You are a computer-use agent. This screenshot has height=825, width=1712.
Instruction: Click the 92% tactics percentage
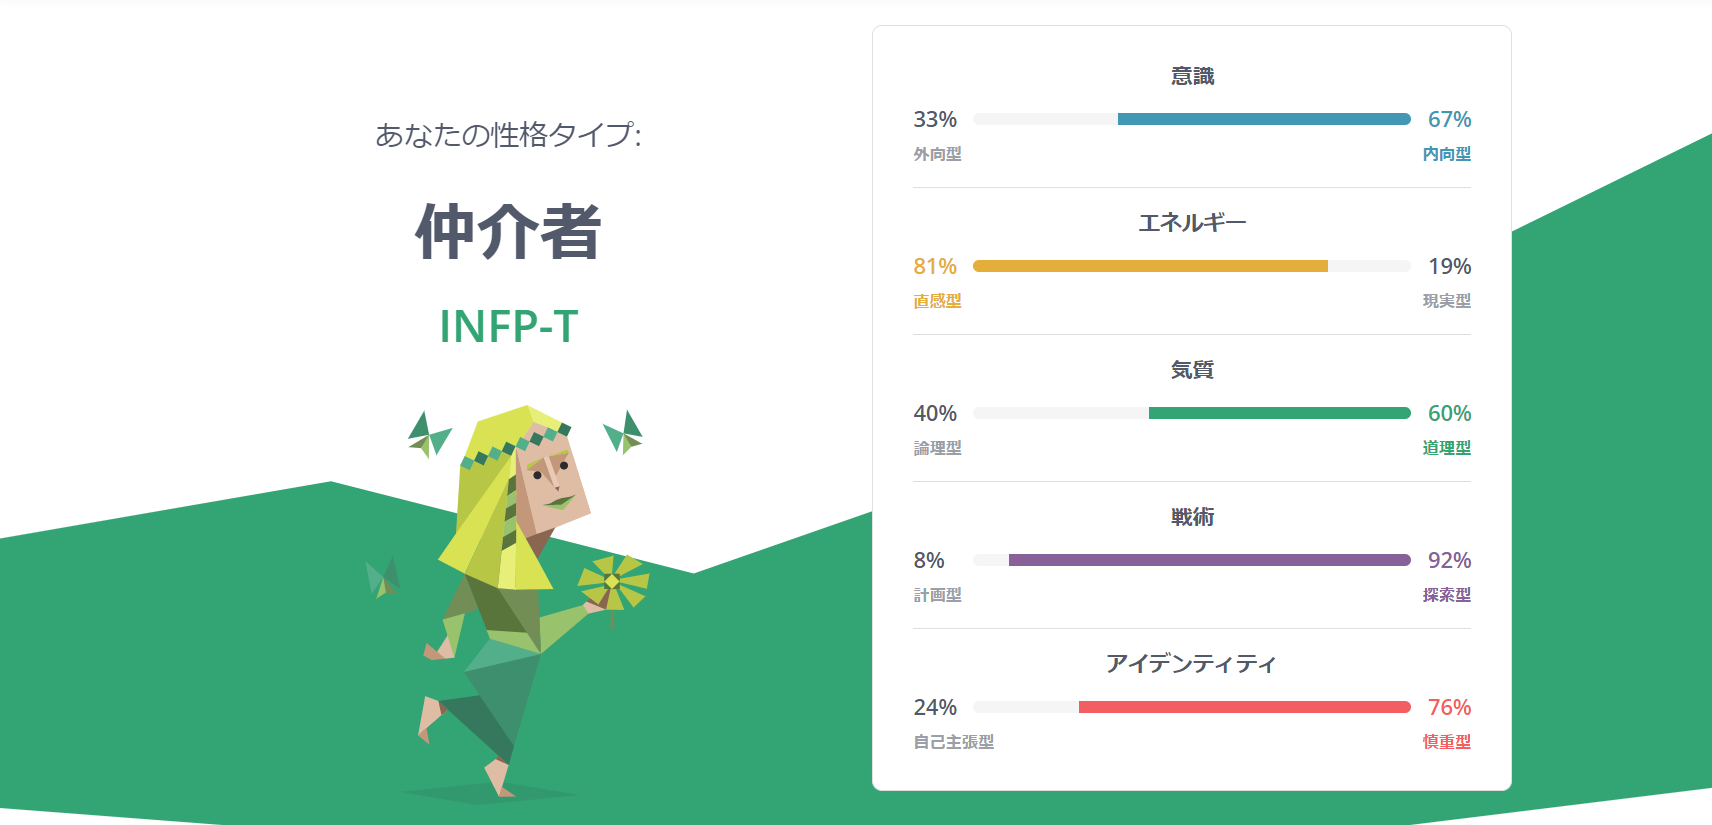click(x=1449, y=560)
